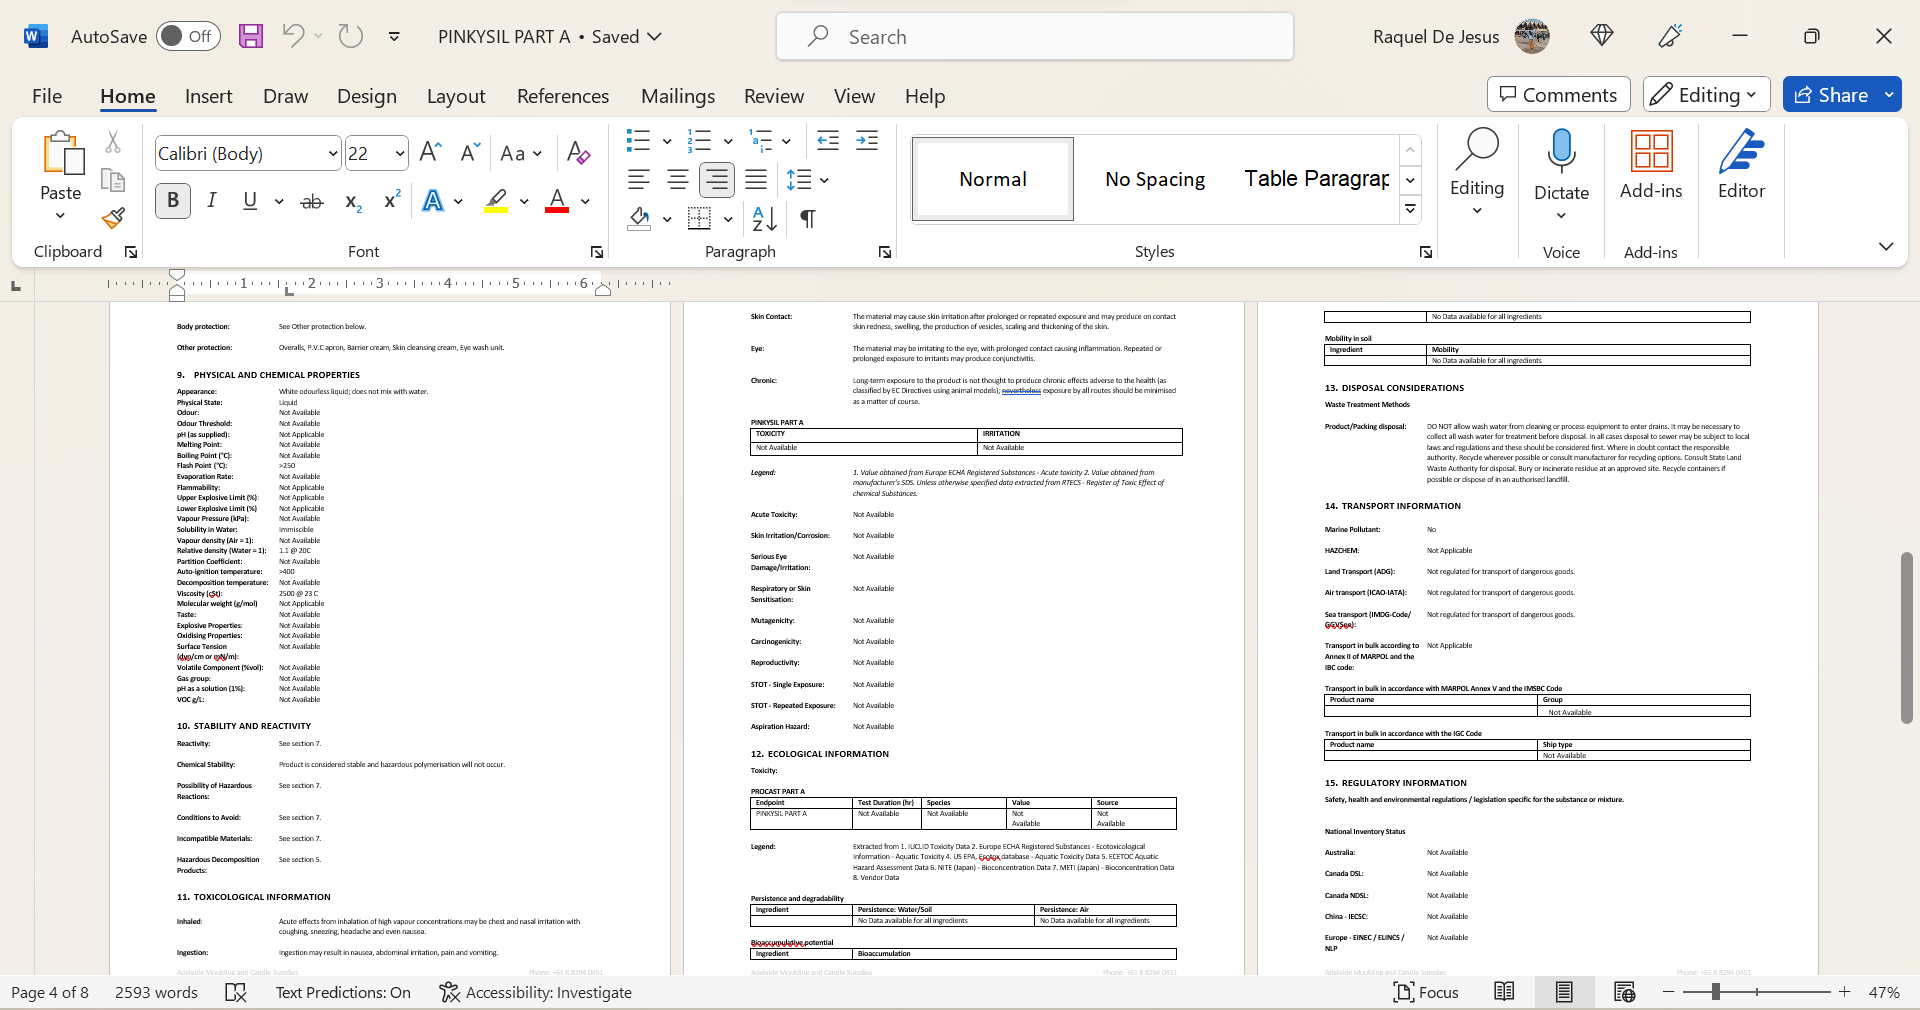Center align the text
The height and width of the screenshot is (1010, 1920).
(x=677, y=180)
